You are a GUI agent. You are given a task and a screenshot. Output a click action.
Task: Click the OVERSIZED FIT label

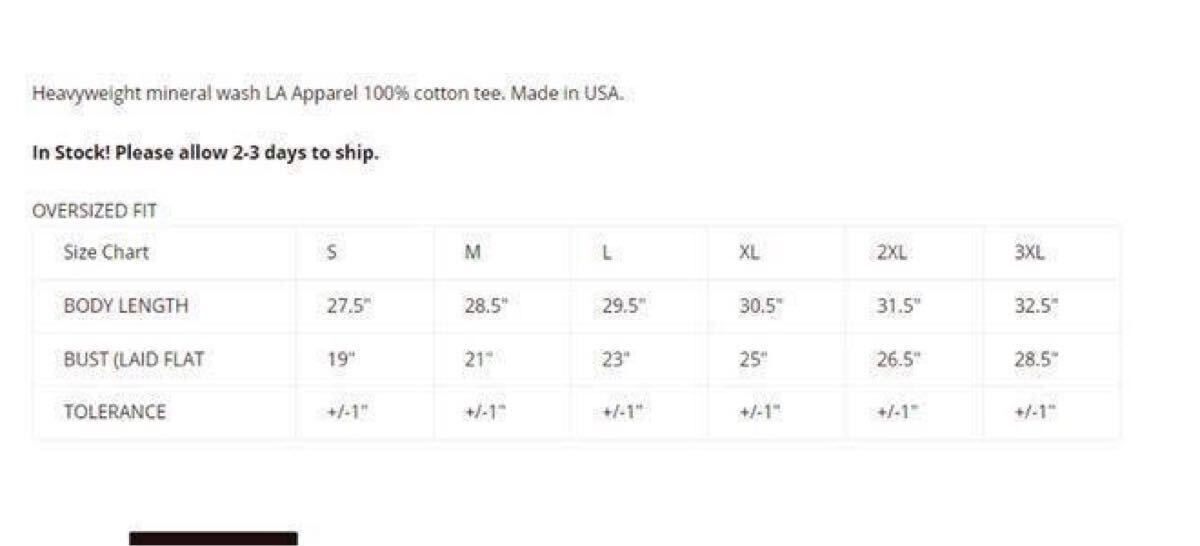[x=94, y=211]
